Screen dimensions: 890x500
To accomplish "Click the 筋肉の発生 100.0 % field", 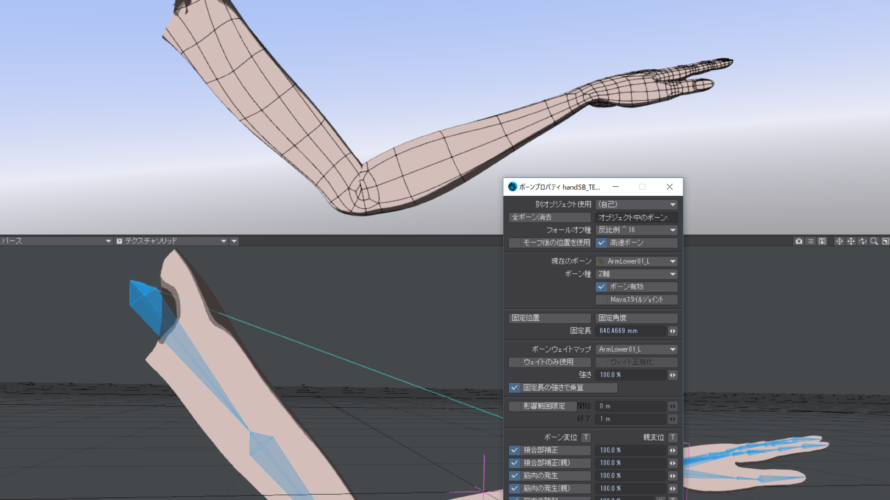I will (x=631, y=476).
